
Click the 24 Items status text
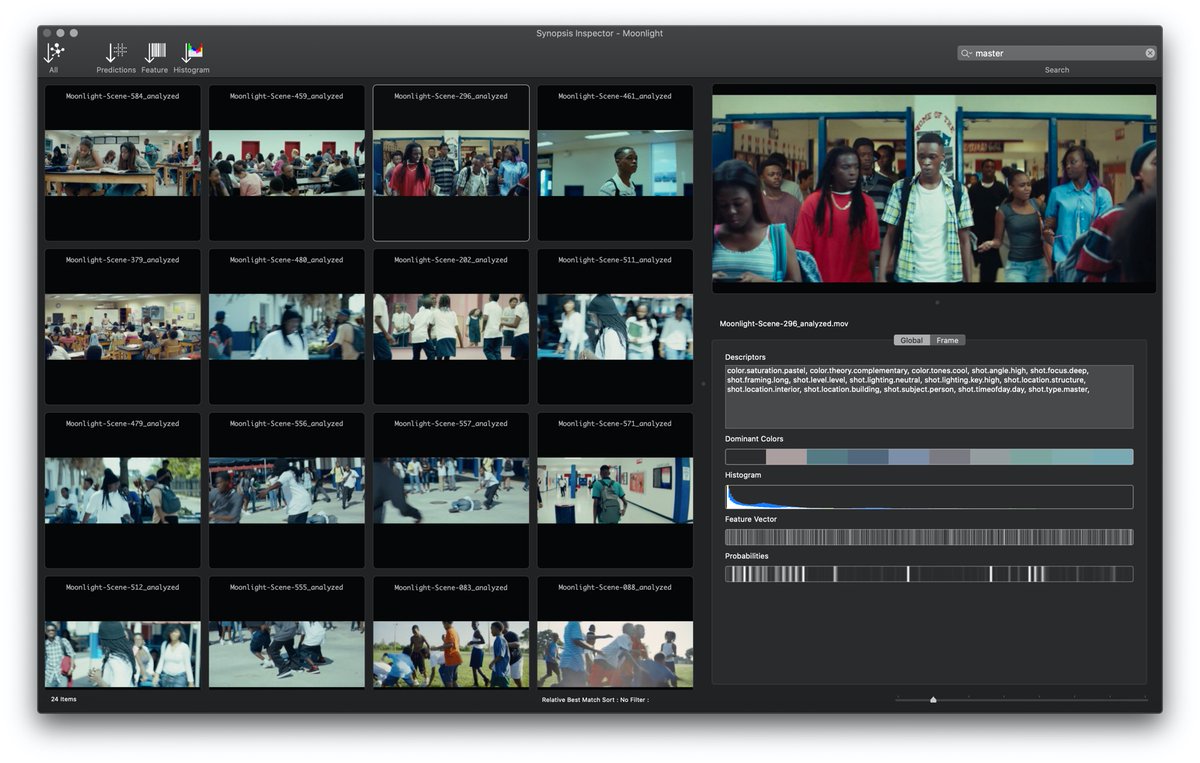pos(63,699)
